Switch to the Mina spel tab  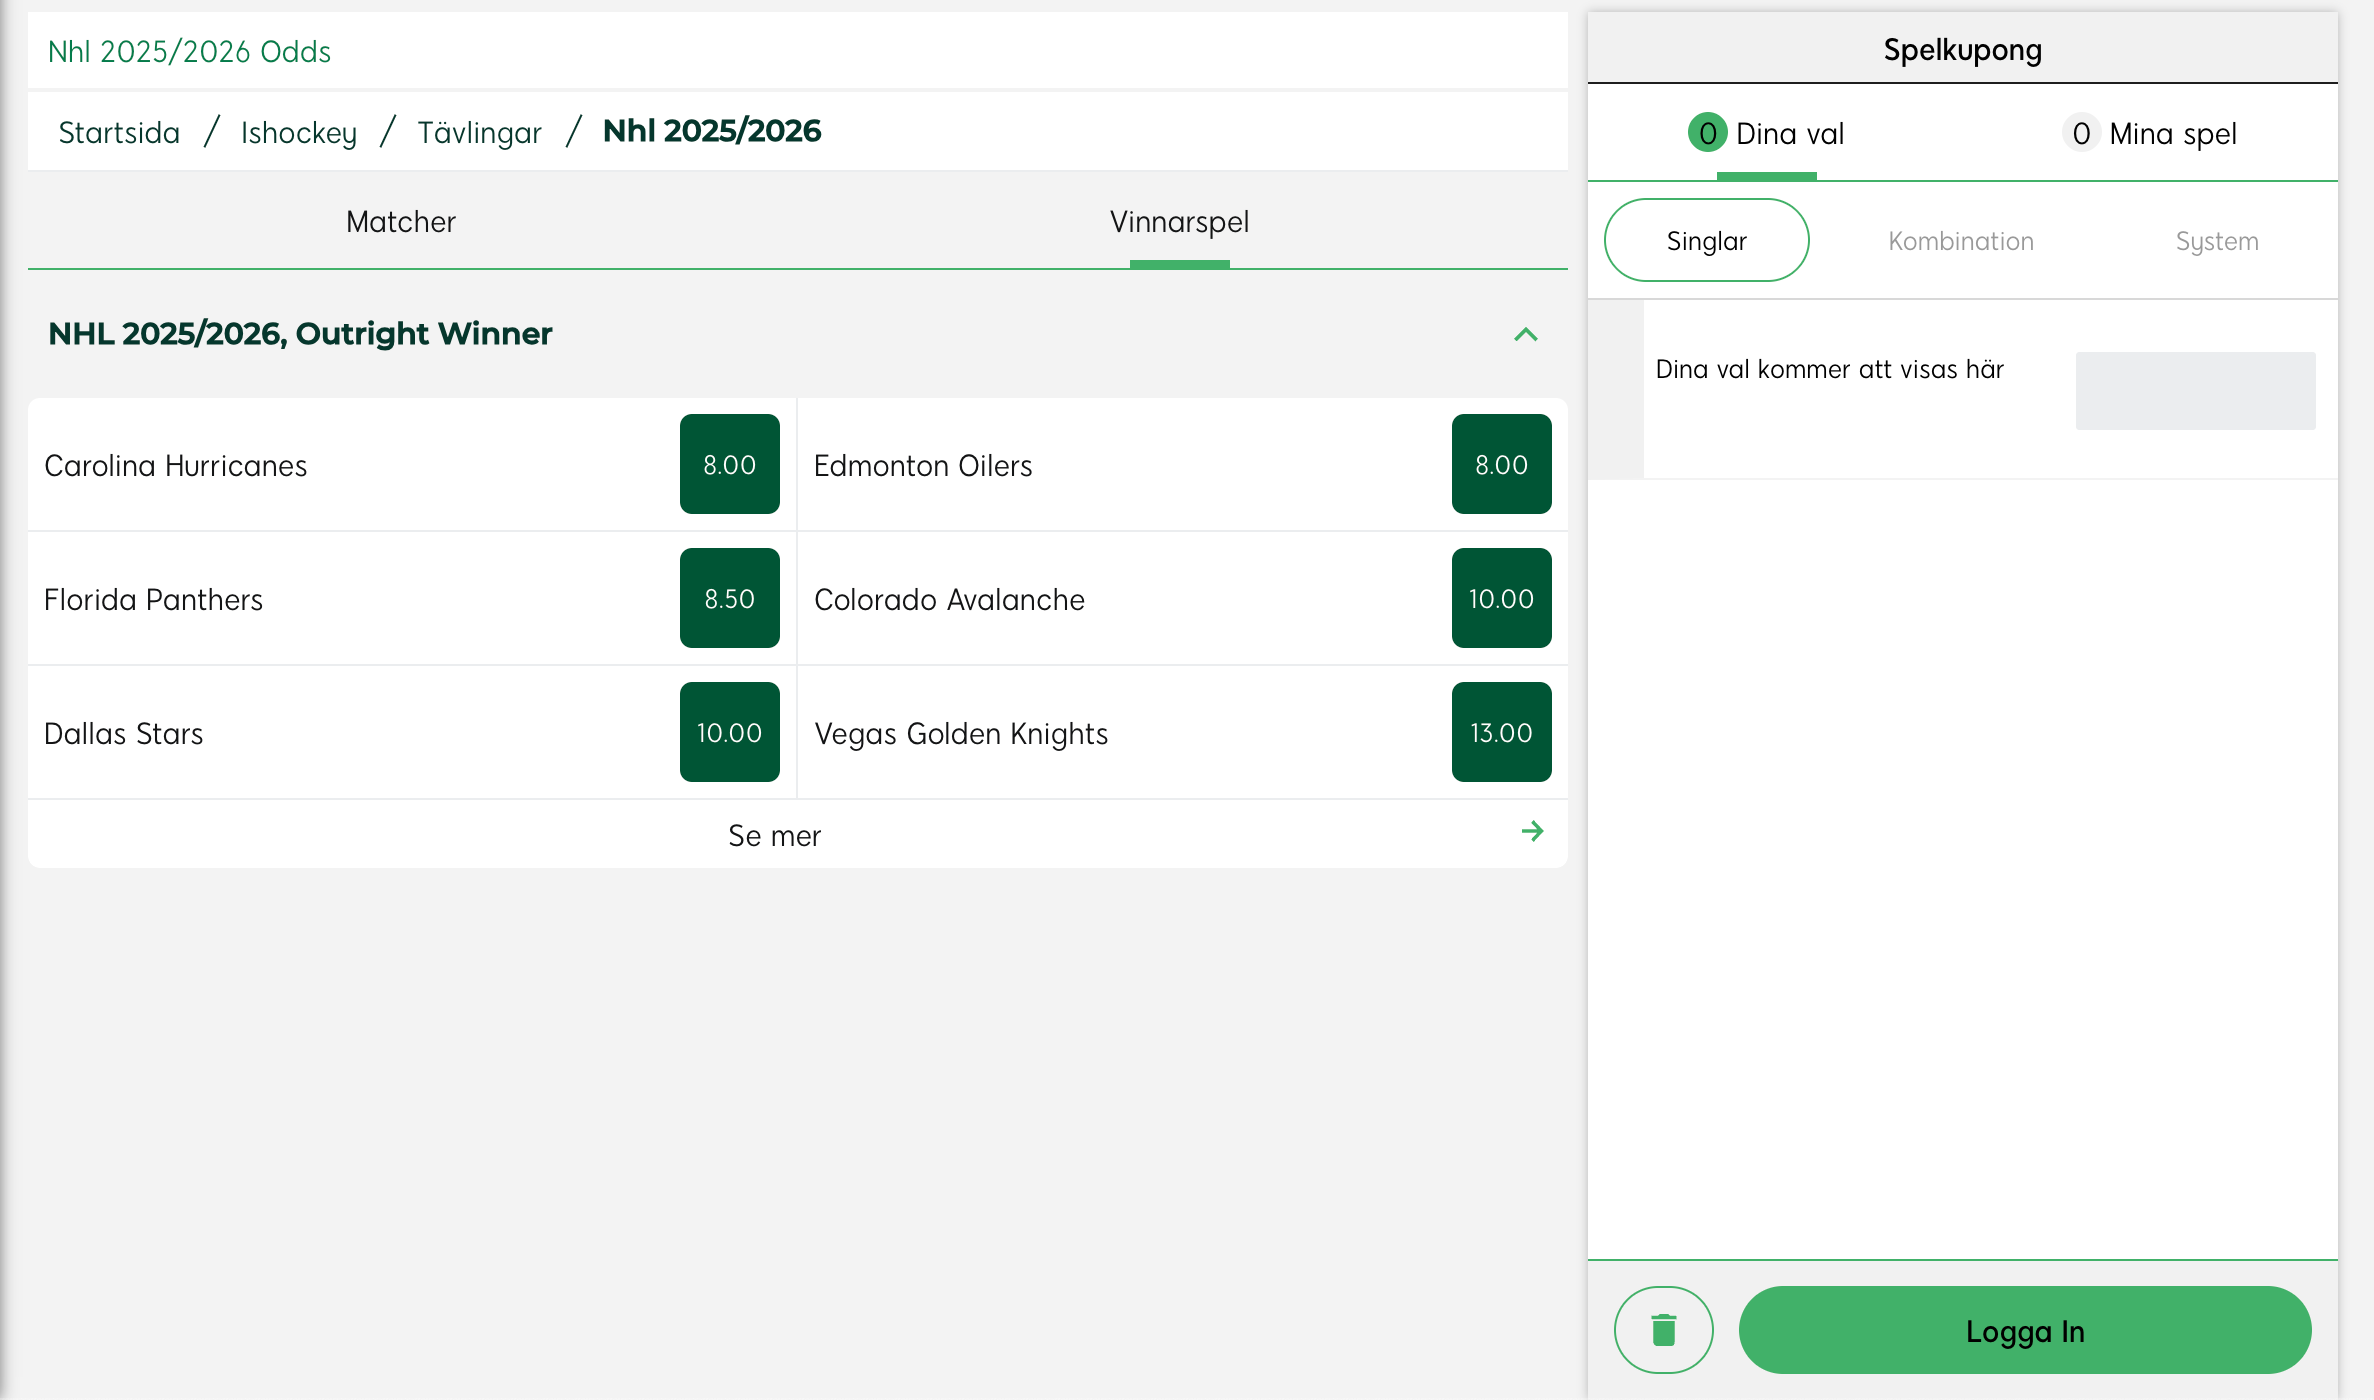click(x=2150, y=134)
